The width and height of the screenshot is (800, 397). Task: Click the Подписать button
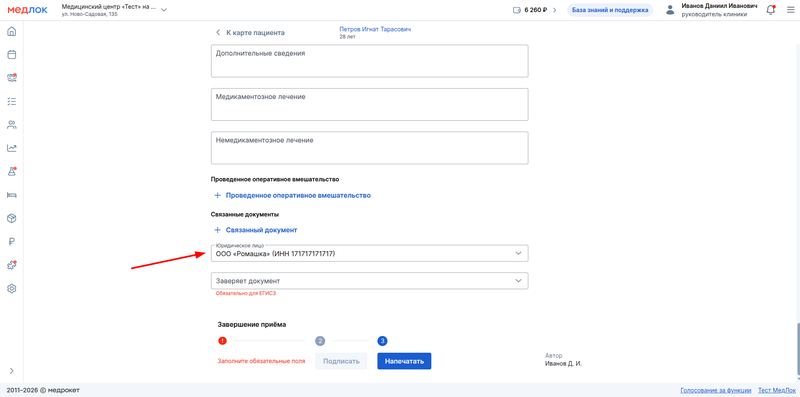point(341,361)
